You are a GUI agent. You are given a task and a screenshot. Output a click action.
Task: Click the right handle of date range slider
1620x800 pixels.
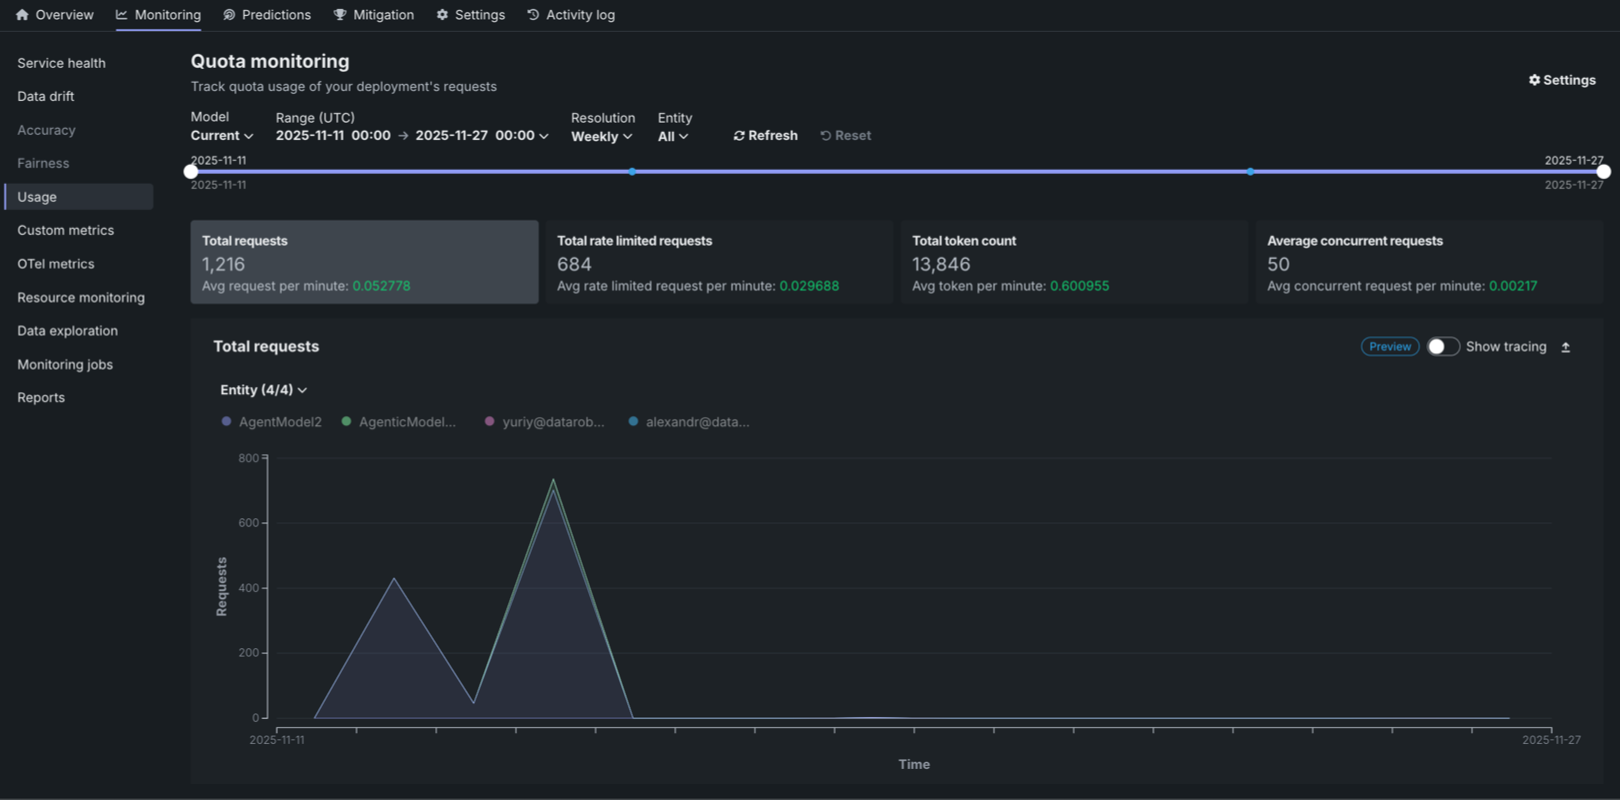(x=1603, y=172)
